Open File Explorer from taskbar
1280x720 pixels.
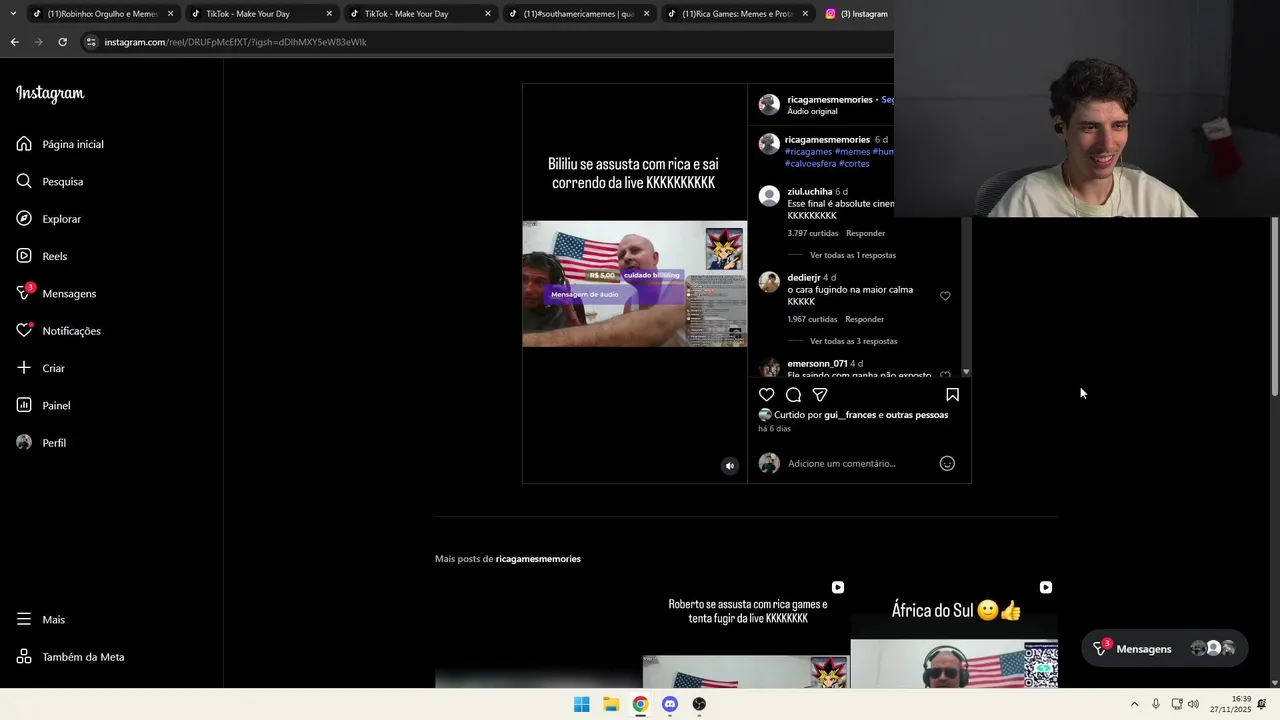click(611, 704)
